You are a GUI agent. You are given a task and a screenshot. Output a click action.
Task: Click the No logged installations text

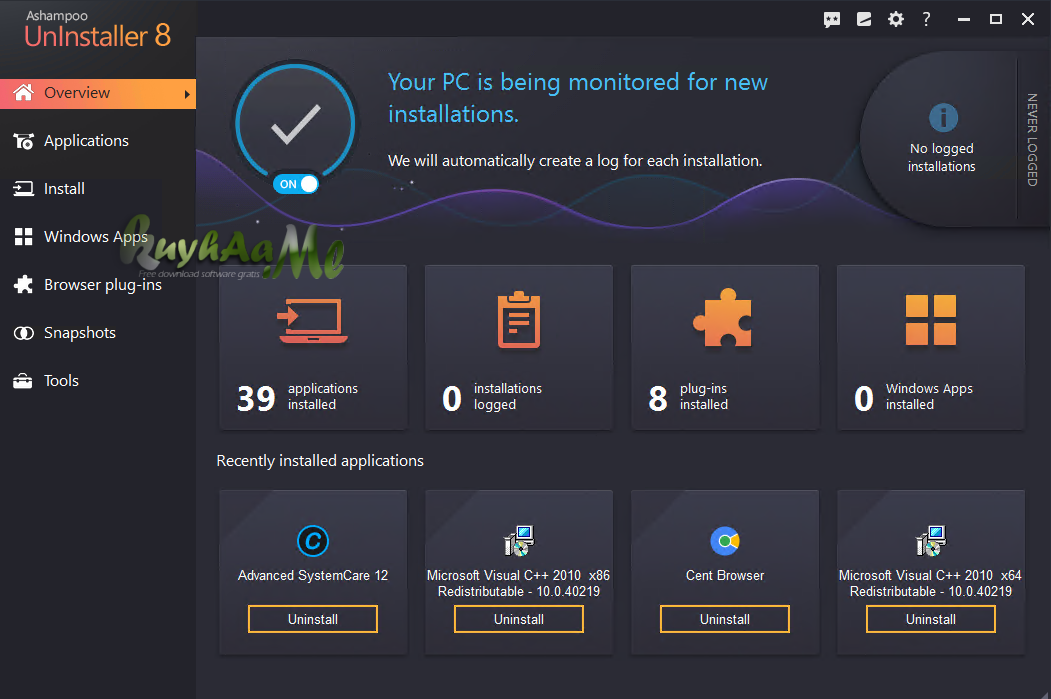click(942, 157)
